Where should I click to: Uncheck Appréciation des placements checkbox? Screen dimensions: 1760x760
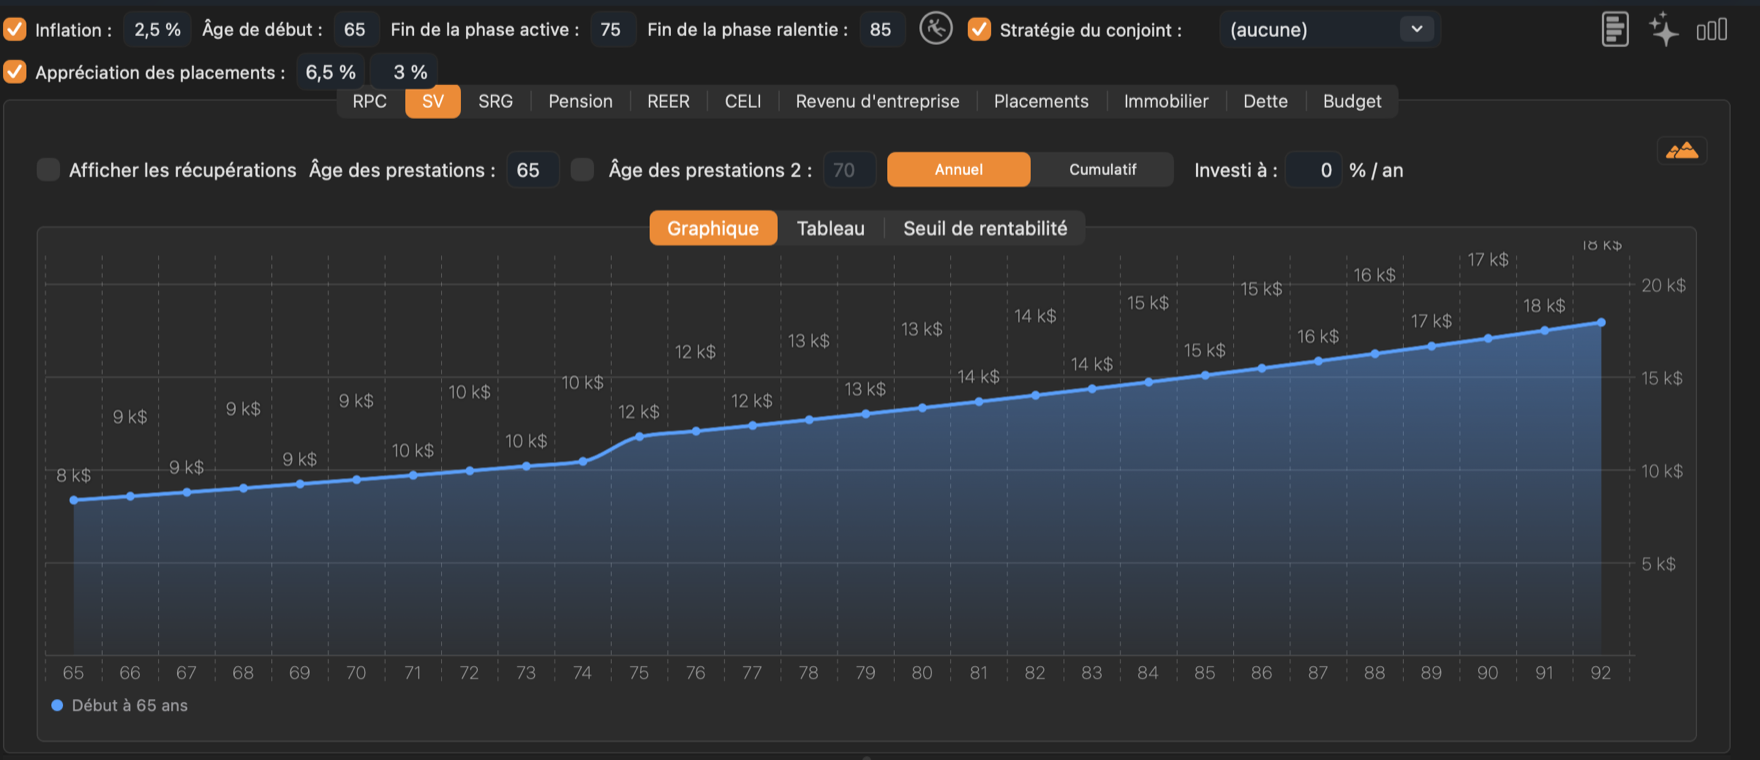pyautogui.click(x=15, y=72)
